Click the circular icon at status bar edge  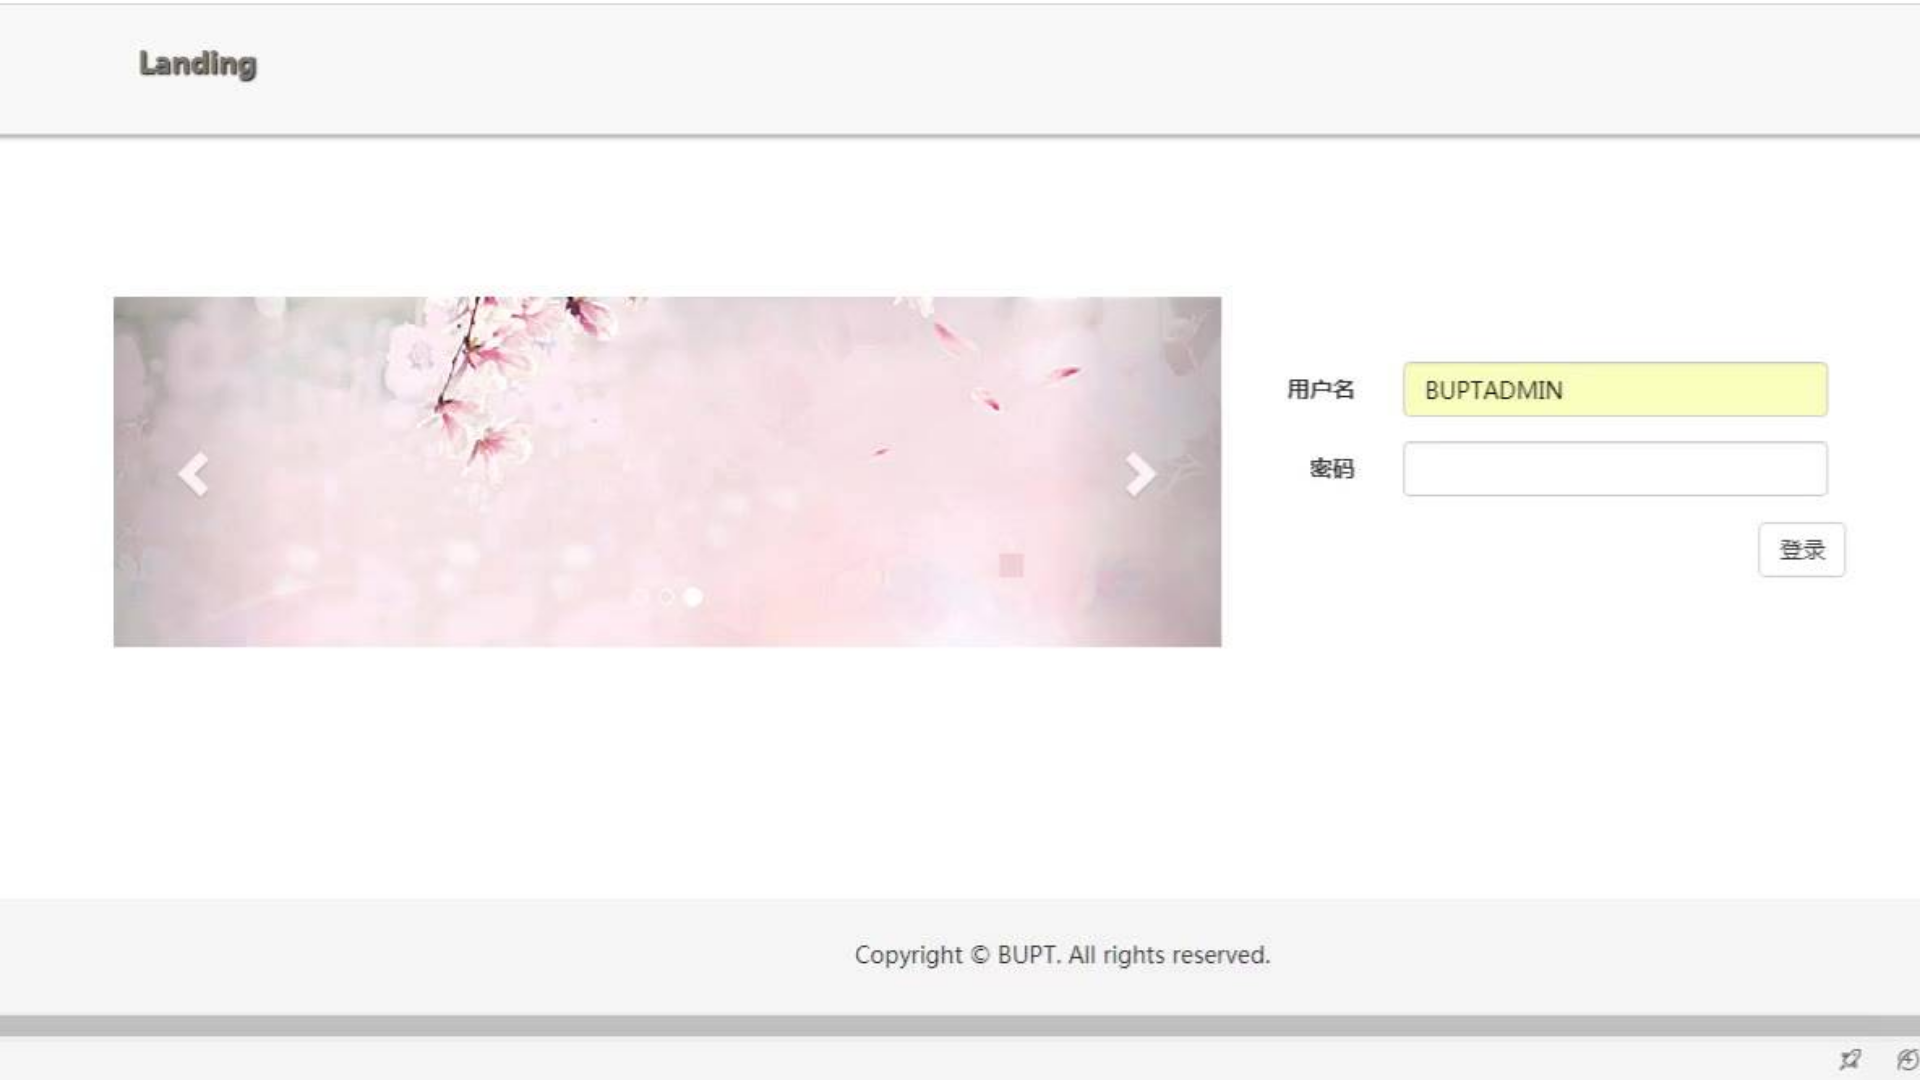click(x=1908, y=1059)
